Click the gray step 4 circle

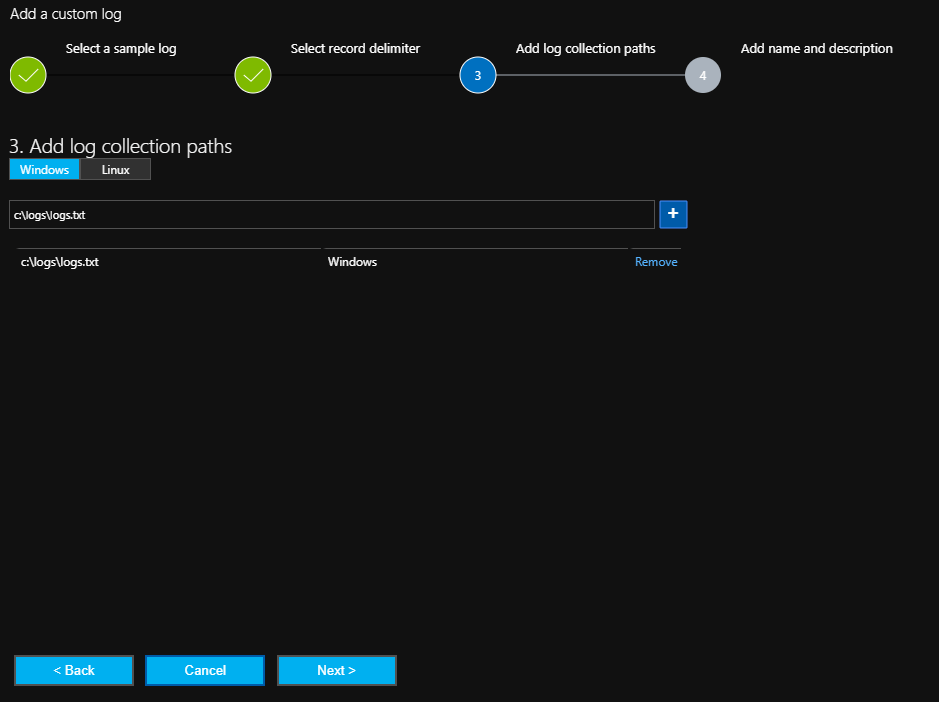coord(703,75)
